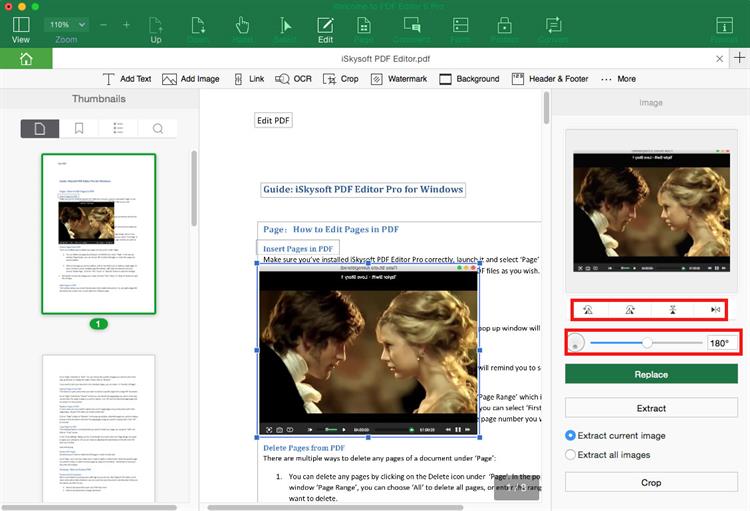Switch to search tab in sidebar
Image resolution: width=750 pixels, height=511 pixels.
point(157,129)
